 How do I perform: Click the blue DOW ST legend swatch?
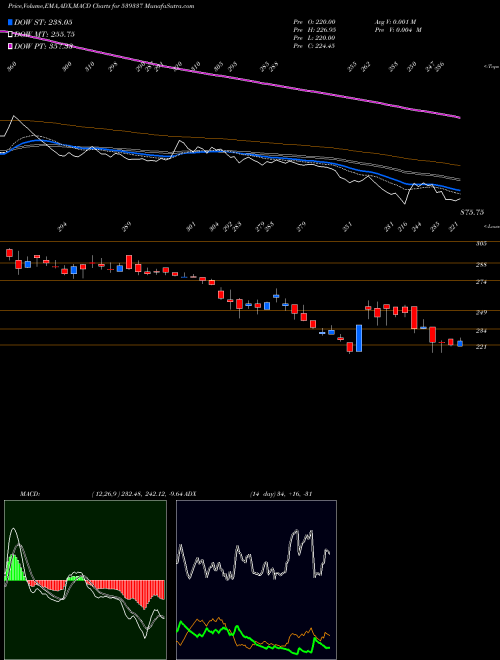pos(11,22)
